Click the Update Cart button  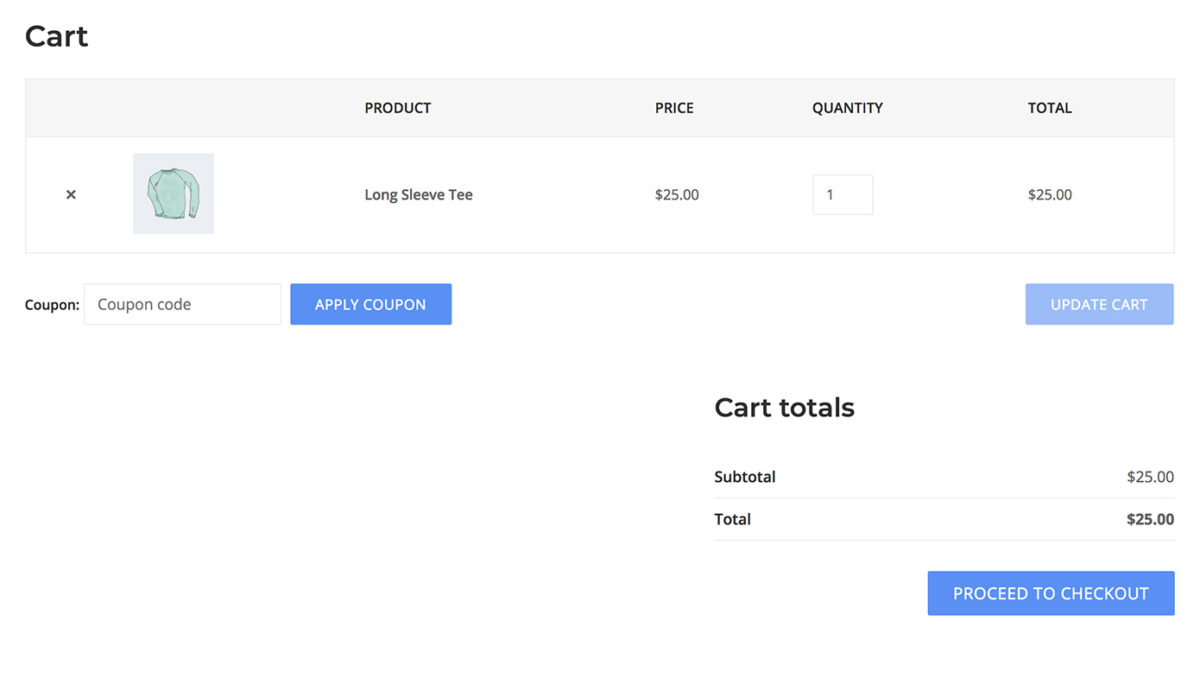click(1099, 304)
